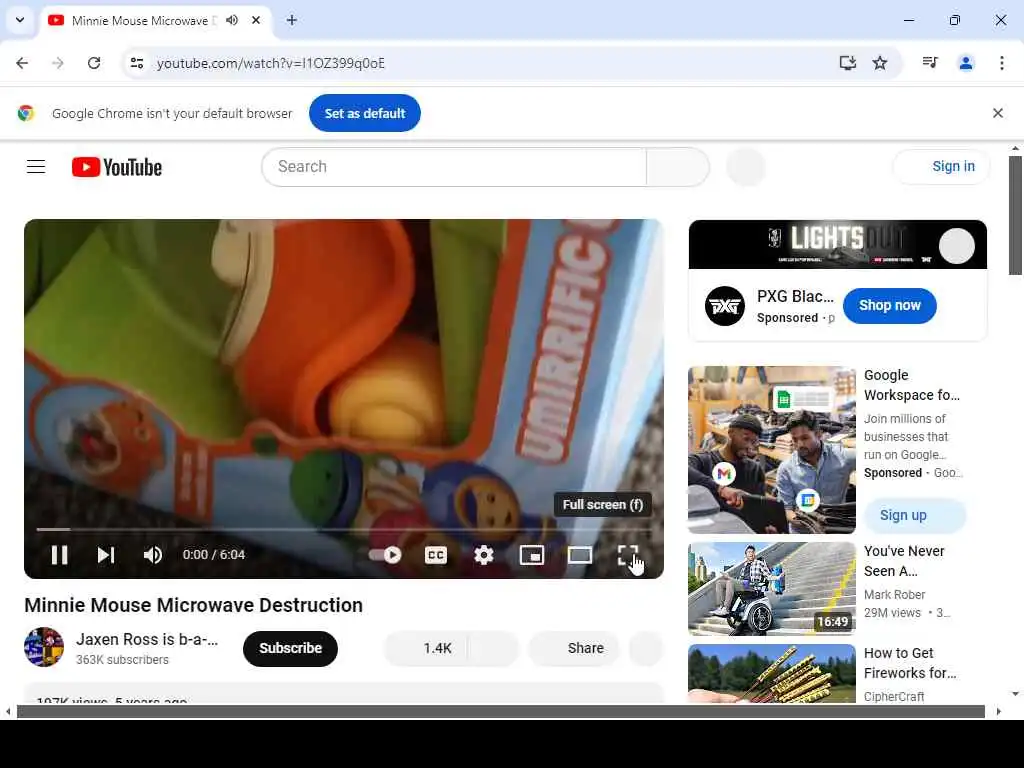This screenshot has width=1024, height=768.
Task: Click Sign up on Workspace ad
Action: [914, 515]
